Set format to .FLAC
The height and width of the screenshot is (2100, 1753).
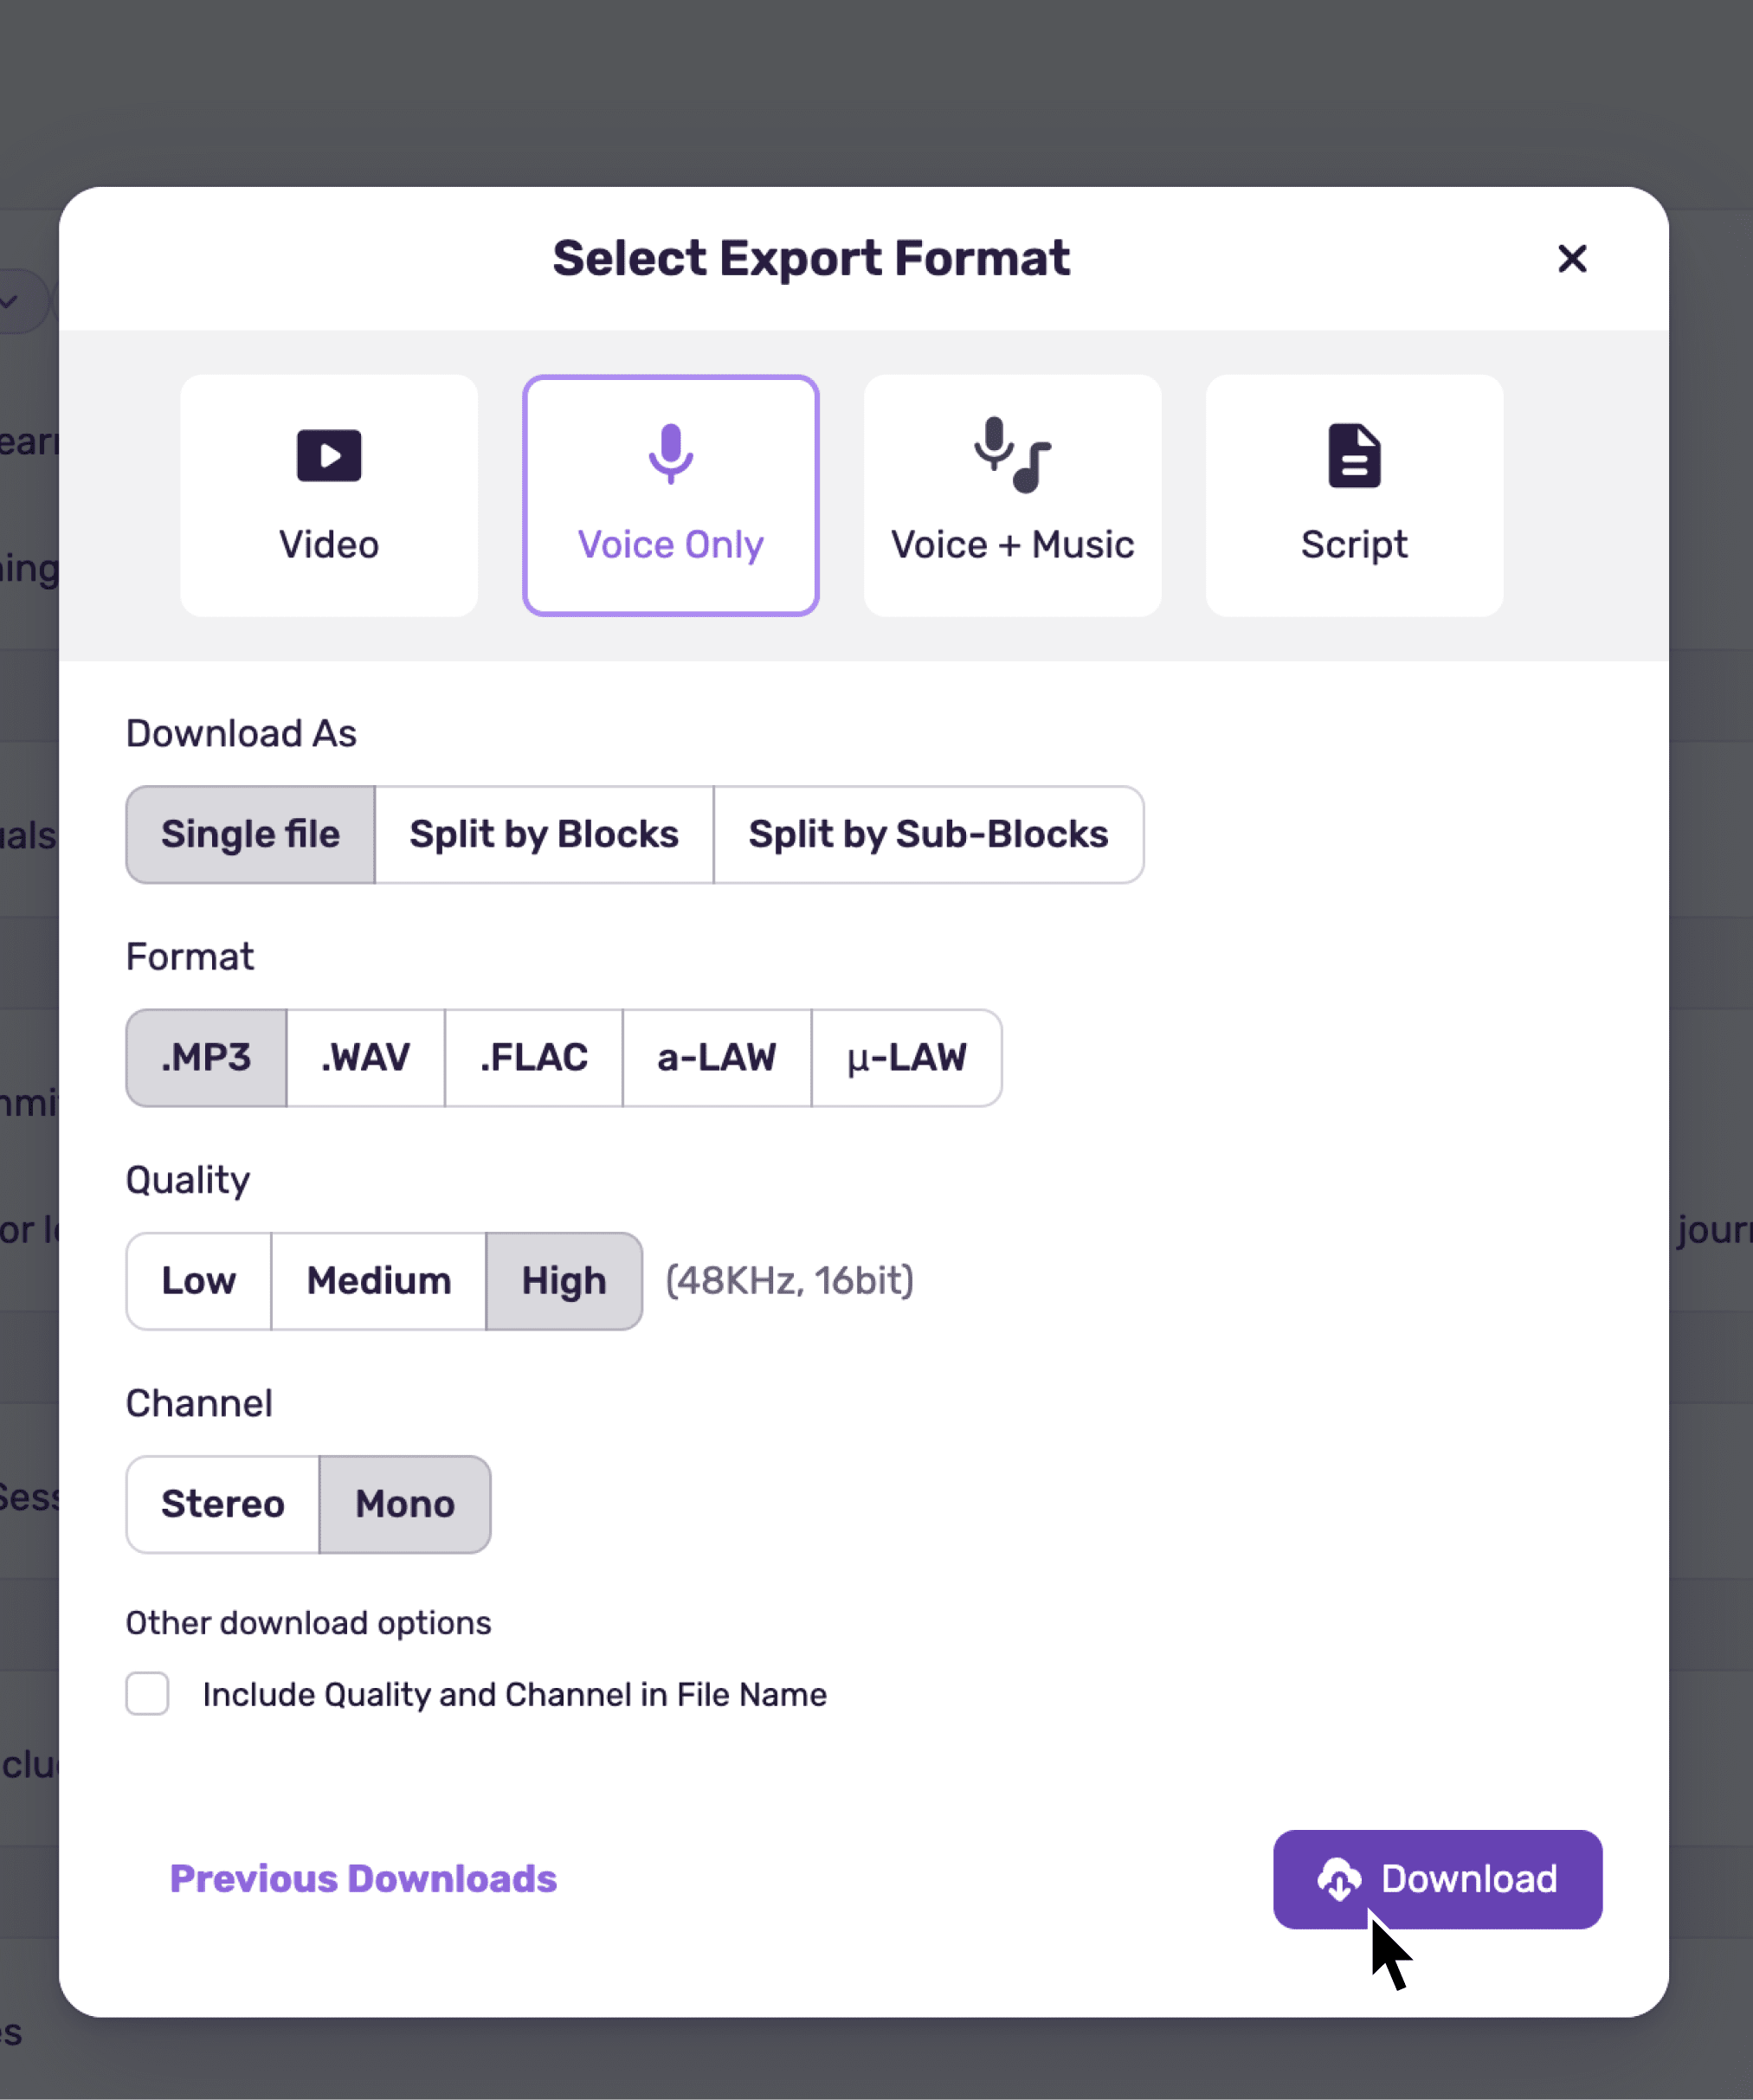tap(534, 1058)
